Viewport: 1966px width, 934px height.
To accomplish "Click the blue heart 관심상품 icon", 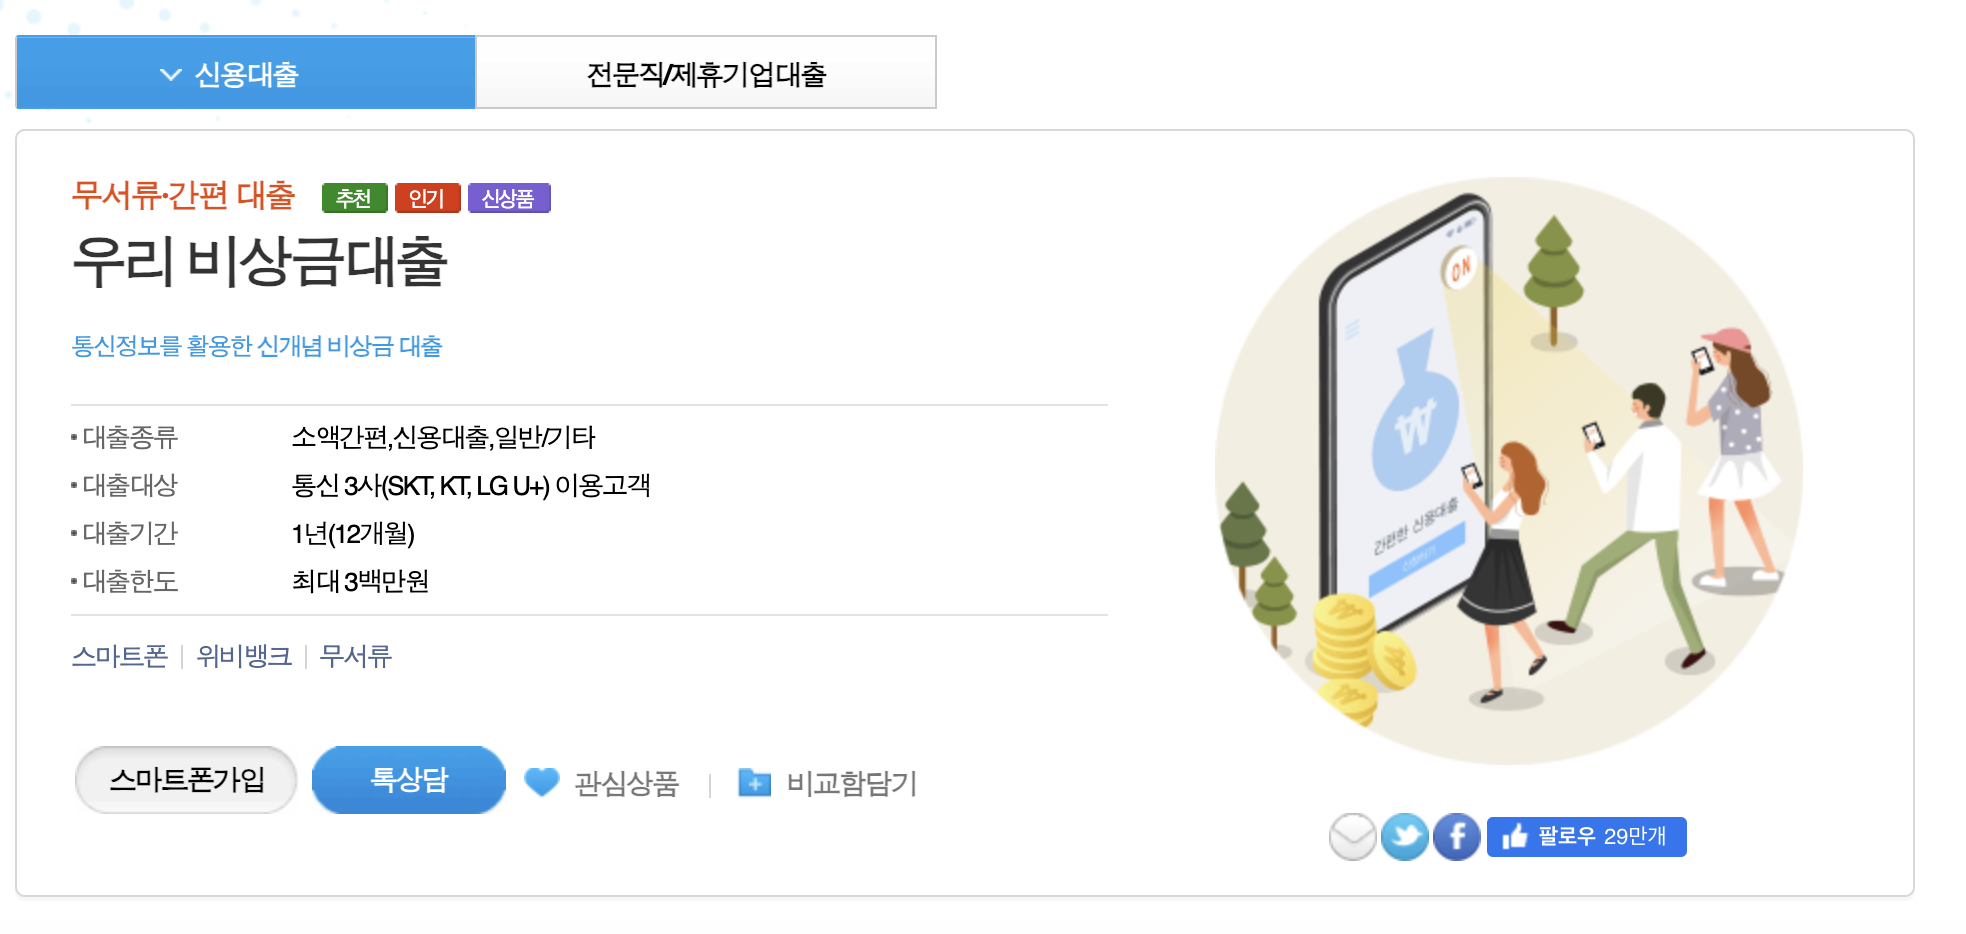I will click(542, 782).
